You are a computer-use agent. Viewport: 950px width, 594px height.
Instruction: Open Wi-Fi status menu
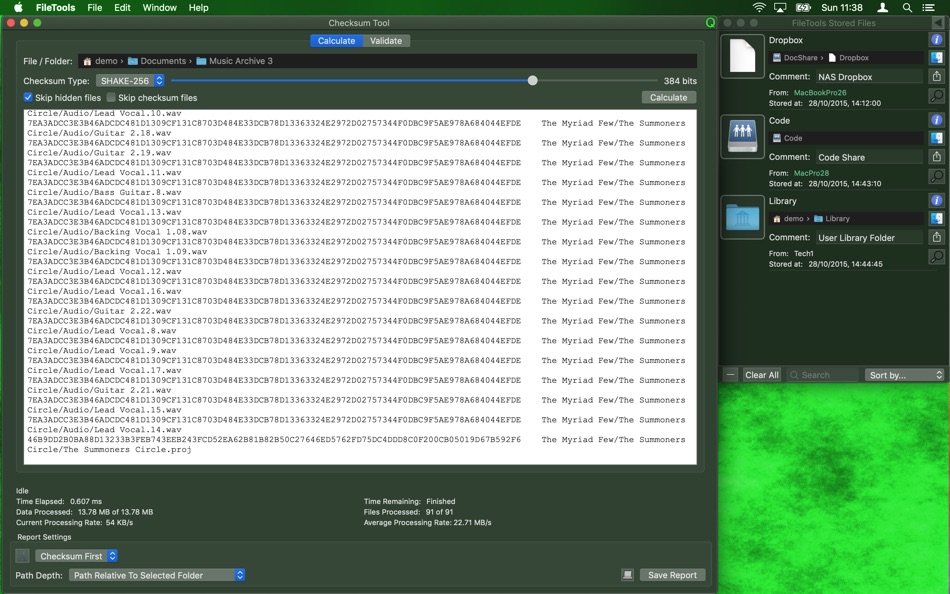click(x=759, y=7)
